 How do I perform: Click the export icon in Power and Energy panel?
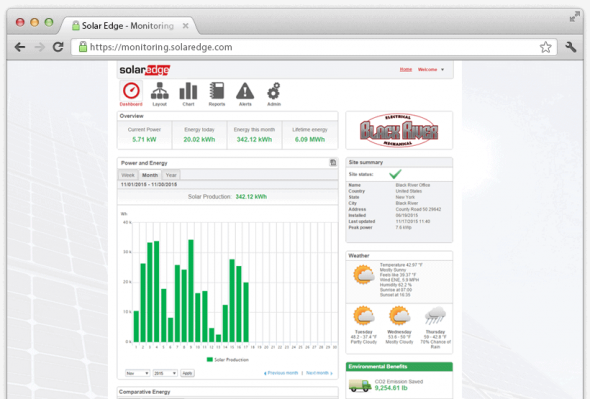[333, 163]
